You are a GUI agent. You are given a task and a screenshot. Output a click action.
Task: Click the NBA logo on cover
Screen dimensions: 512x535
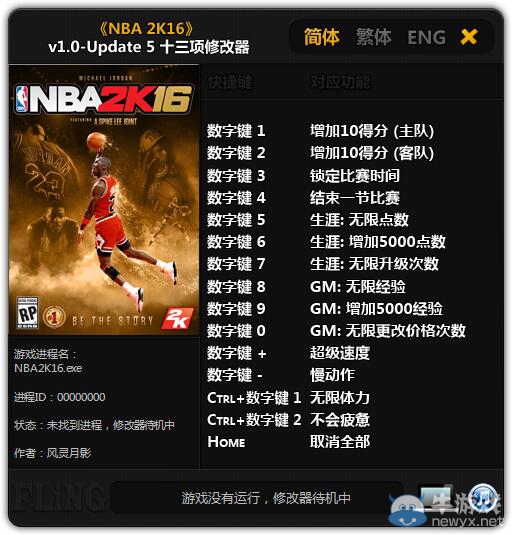(x=22, y=99)
